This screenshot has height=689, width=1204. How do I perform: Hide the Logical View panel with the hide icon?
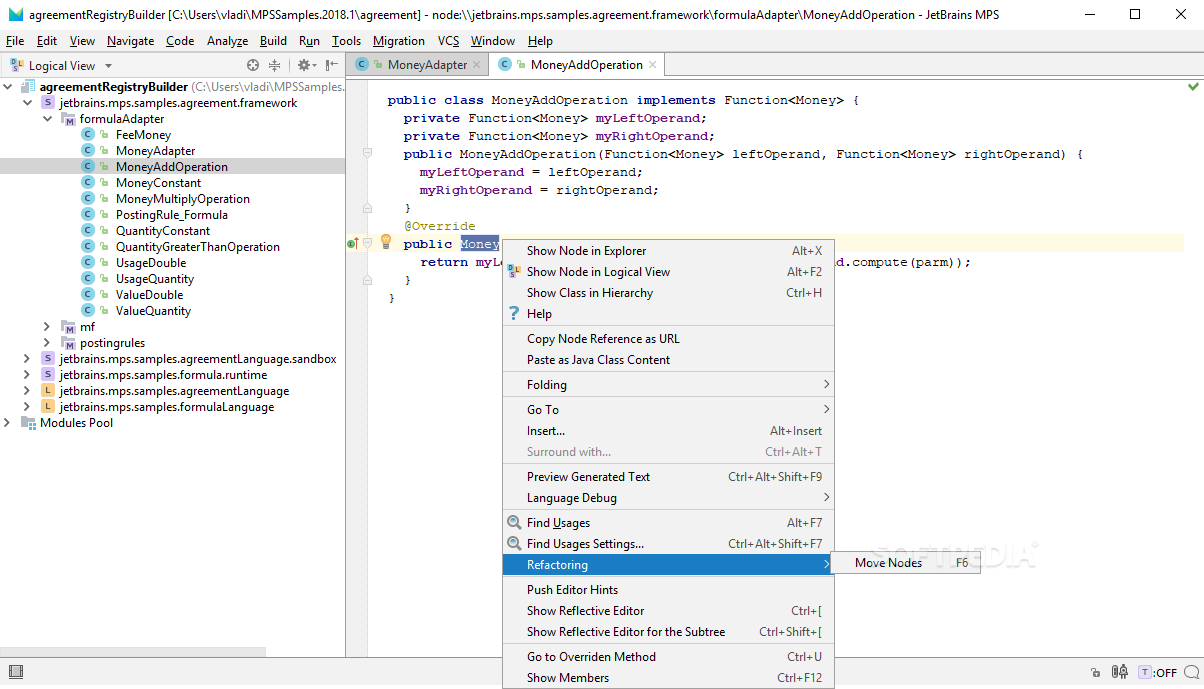click(331, 65)
